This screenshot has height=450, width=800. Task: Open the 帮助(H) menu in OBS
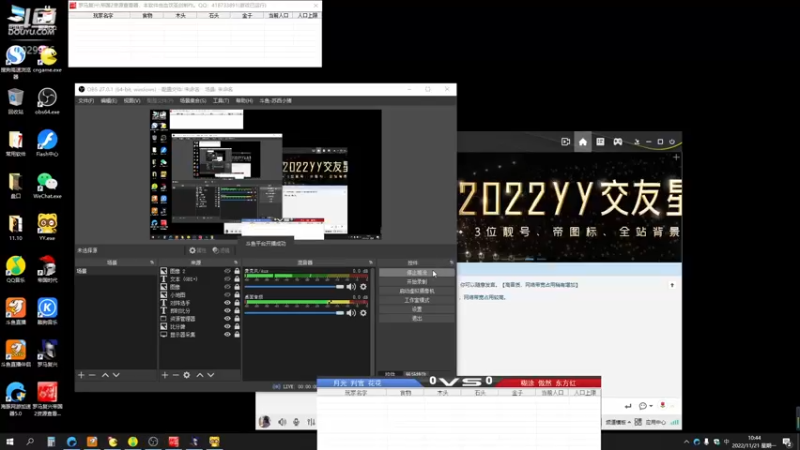(244, 101)
